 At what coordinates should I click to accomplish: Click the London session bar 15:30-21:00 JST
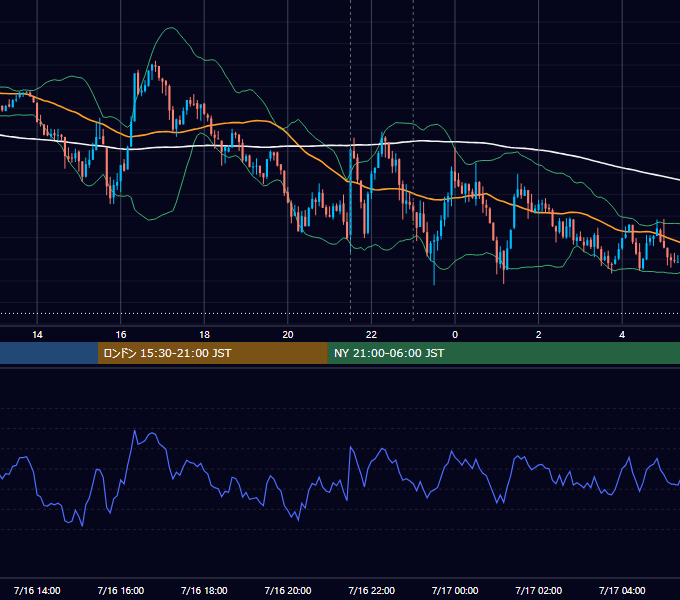pos(212,353)
